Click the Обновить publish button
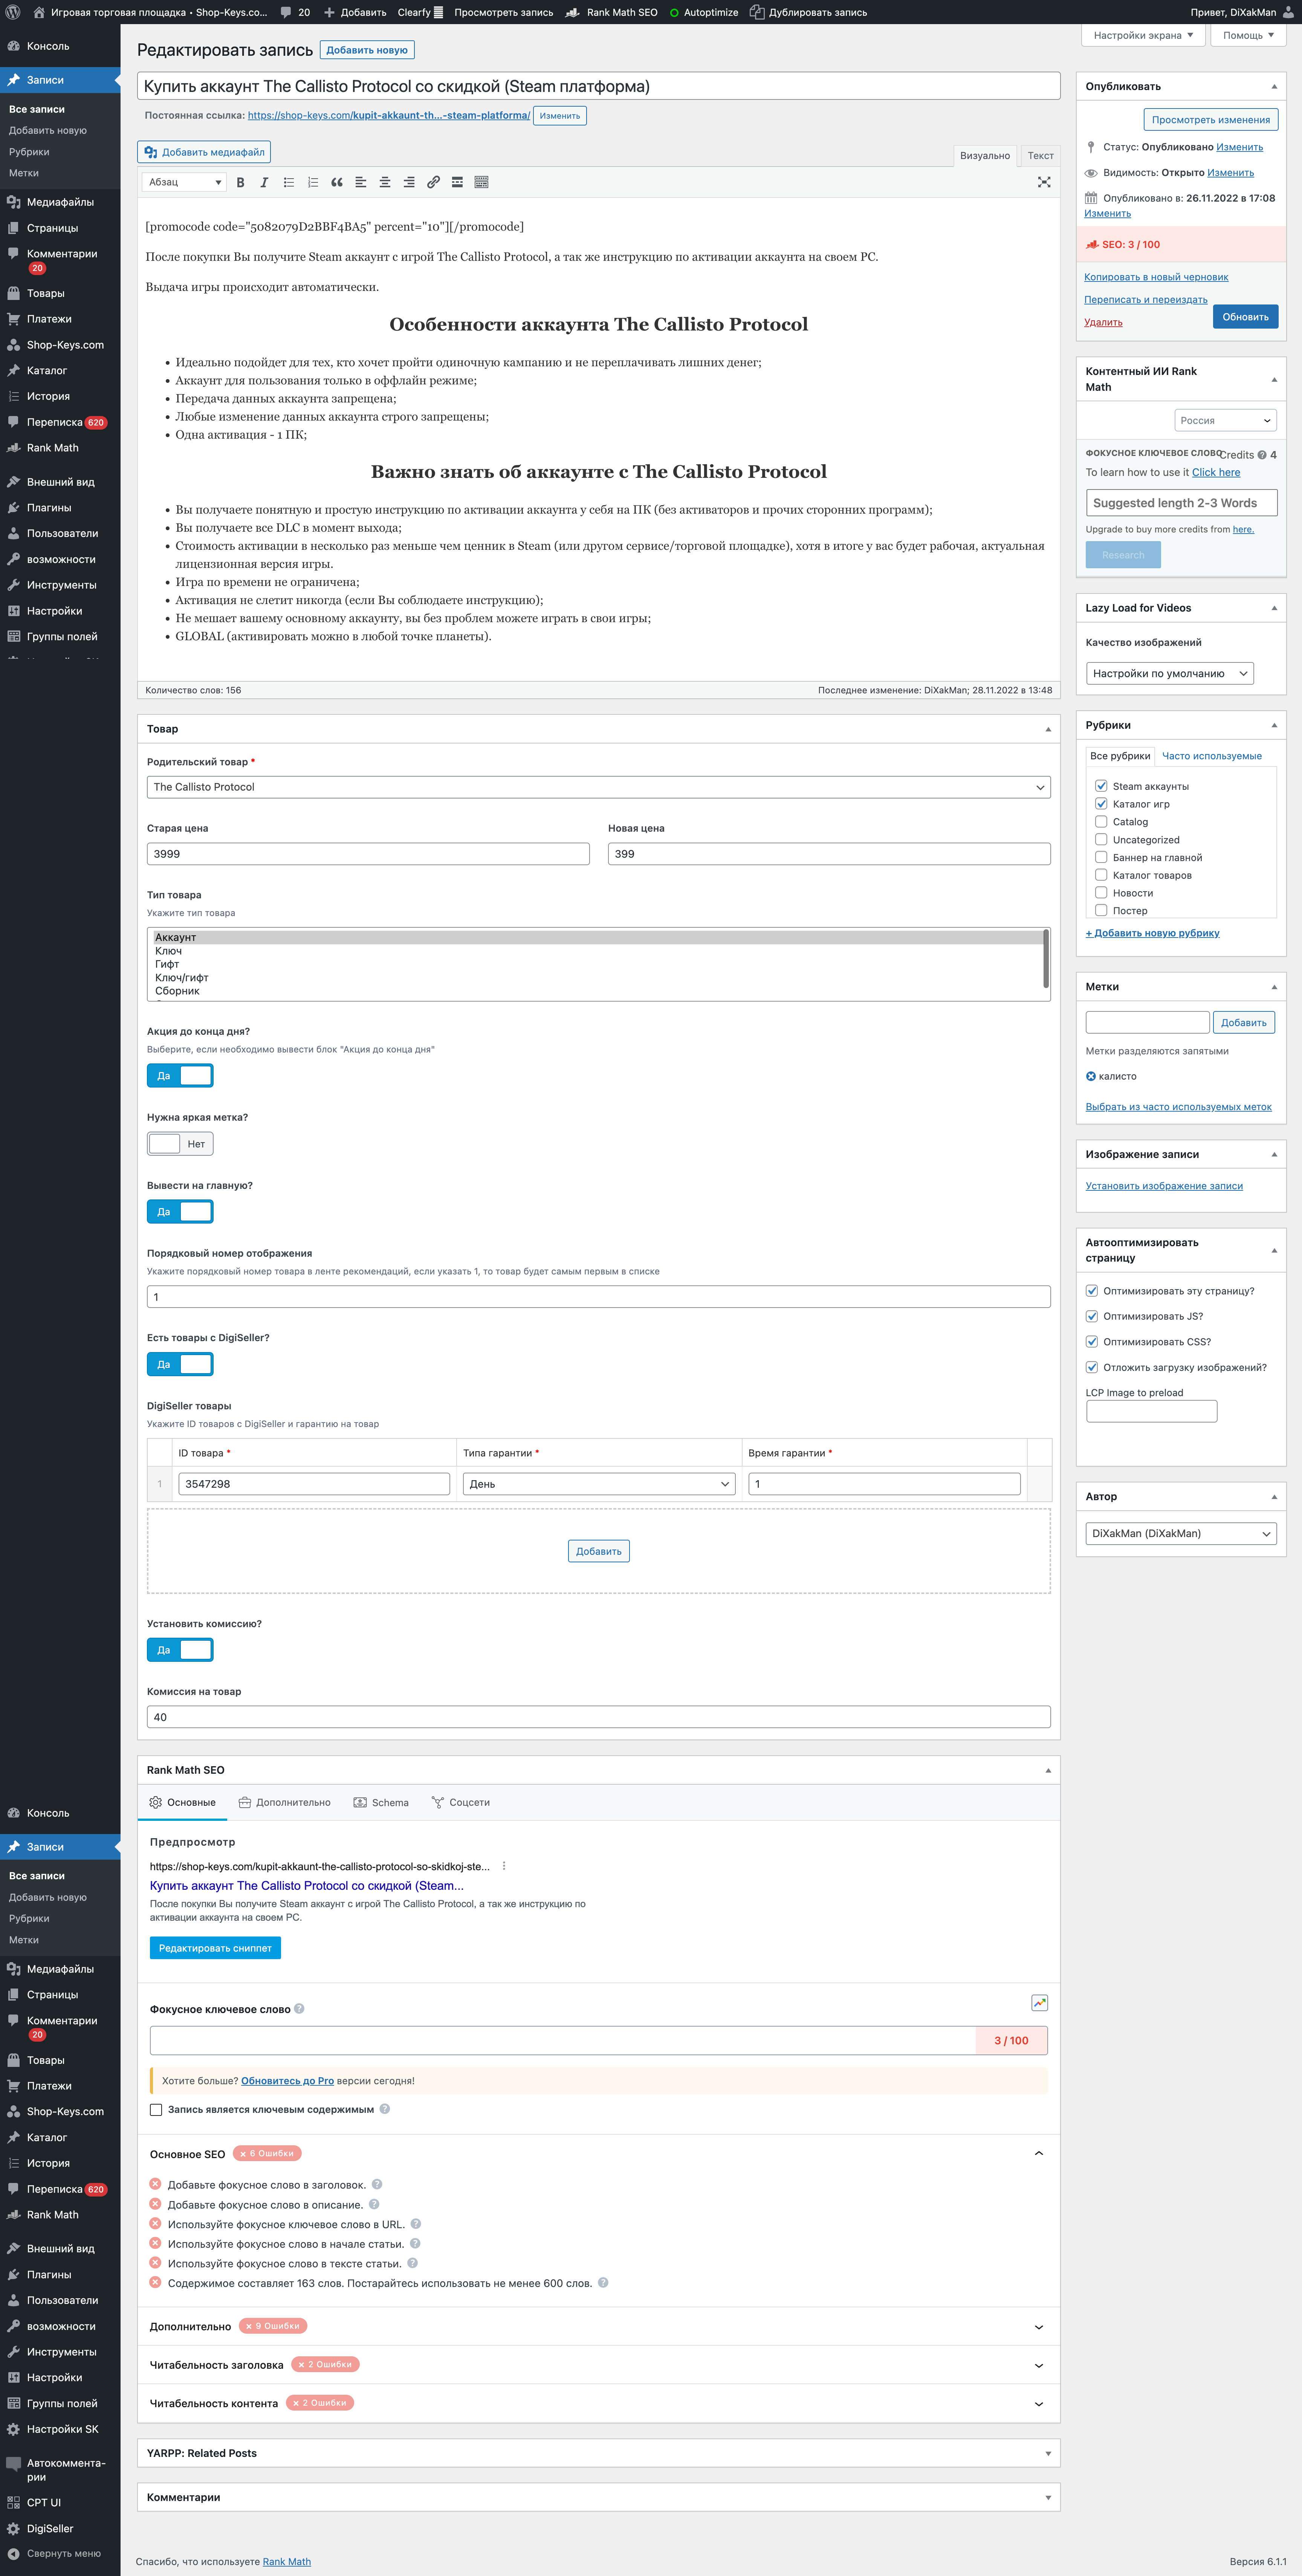 1245,317
